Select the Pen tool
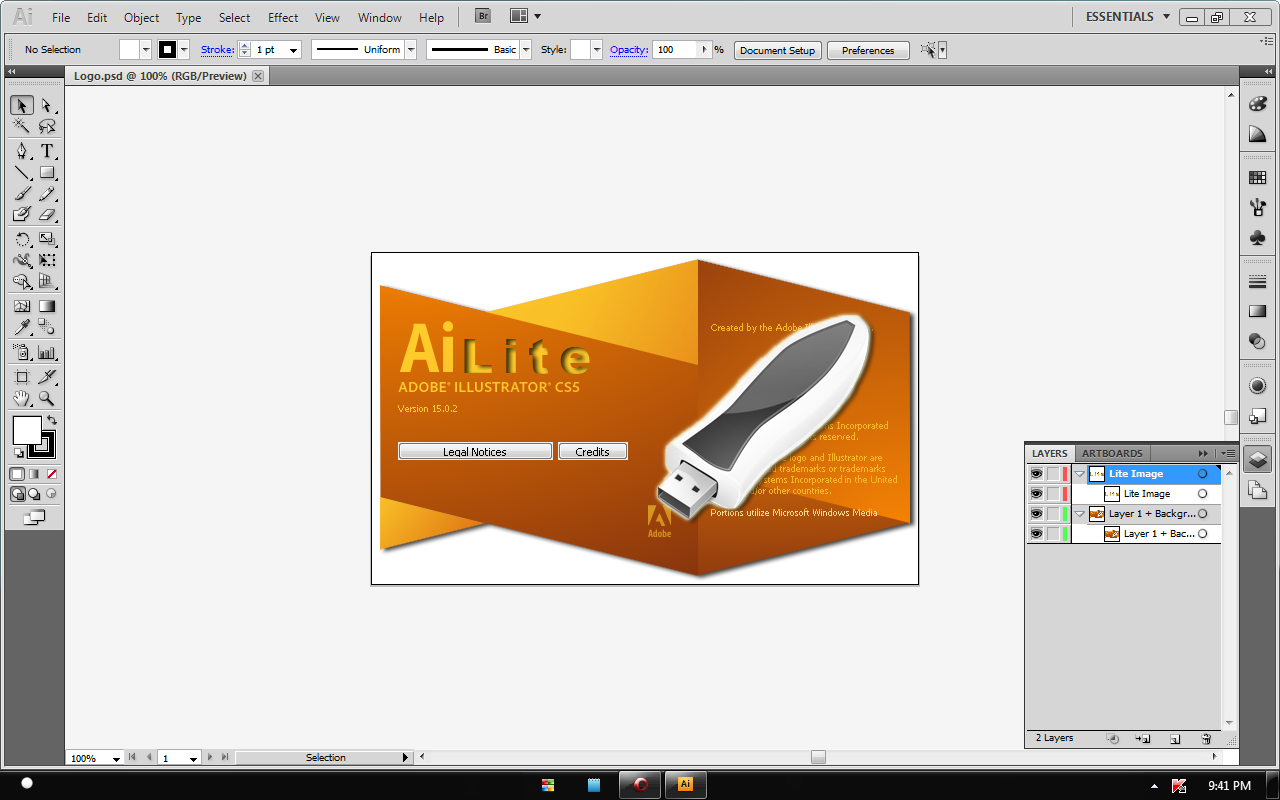Viewport: 1280px width, 800px height. coord(20,150)
